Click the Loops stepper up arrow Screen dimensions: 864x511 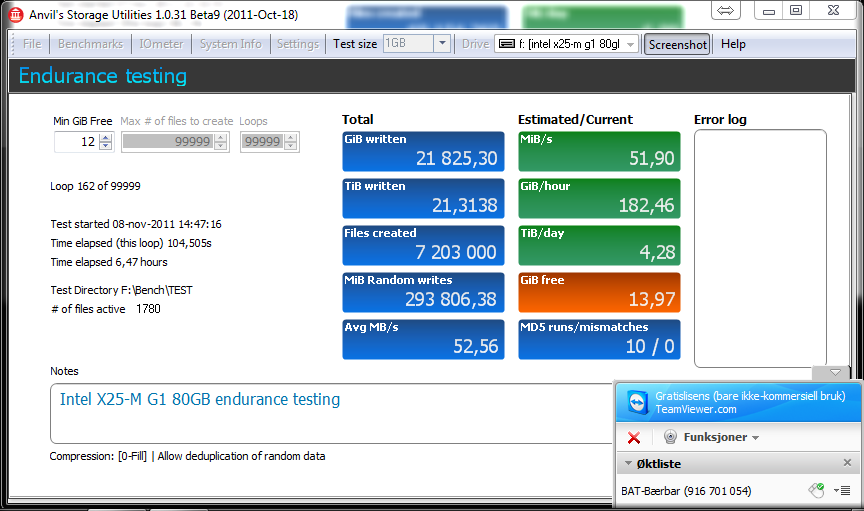290,137
